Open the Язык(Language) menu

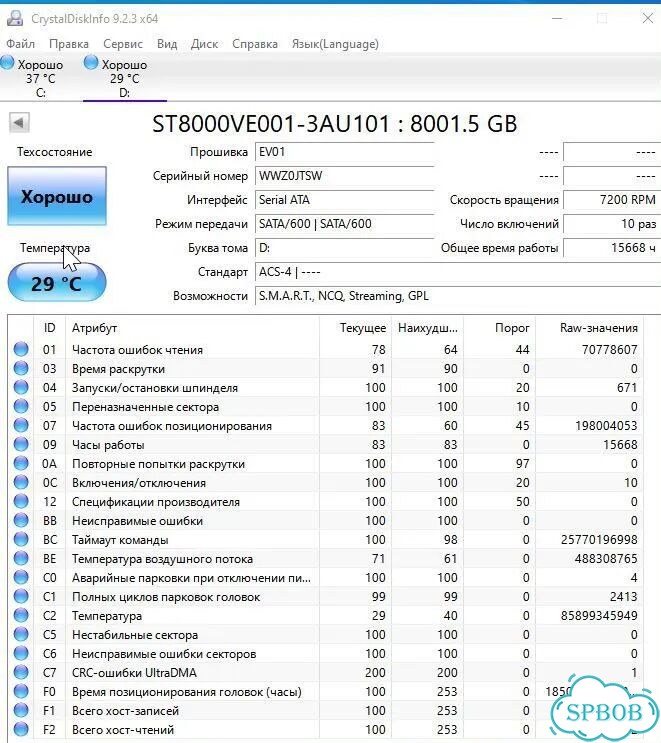[x=335, y=44]
